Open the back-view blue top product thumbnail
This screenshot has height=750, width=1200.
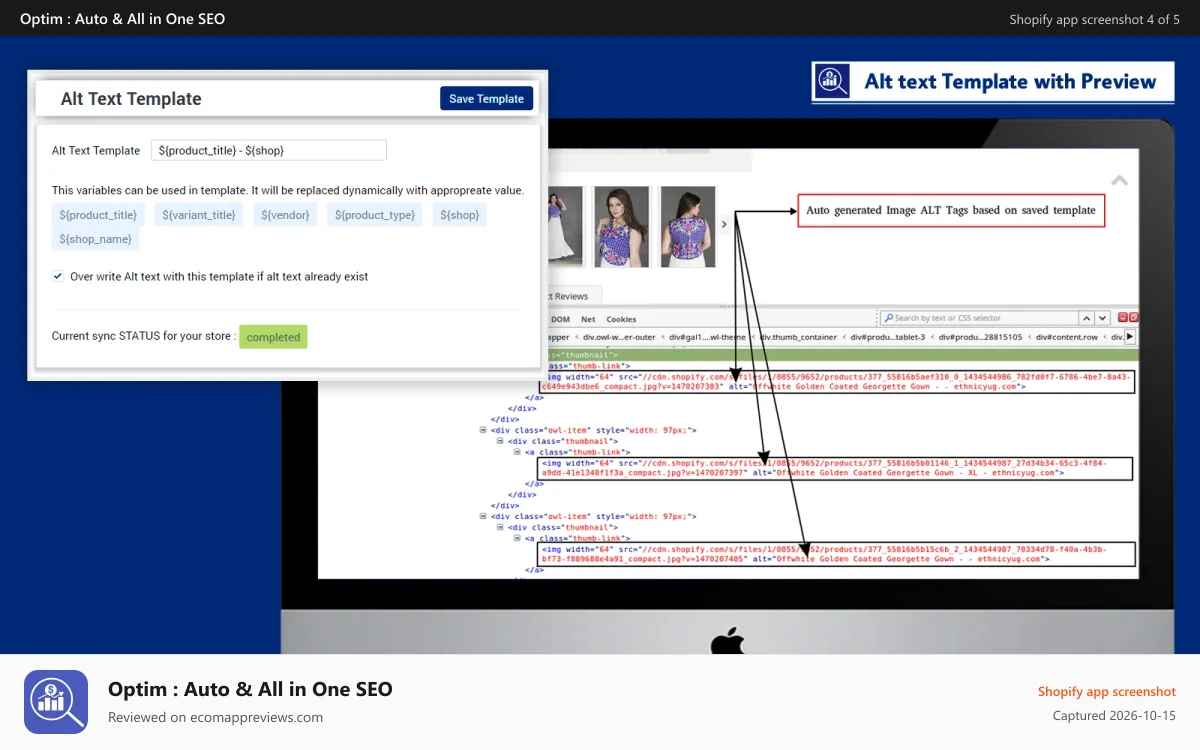pos(688,226)
